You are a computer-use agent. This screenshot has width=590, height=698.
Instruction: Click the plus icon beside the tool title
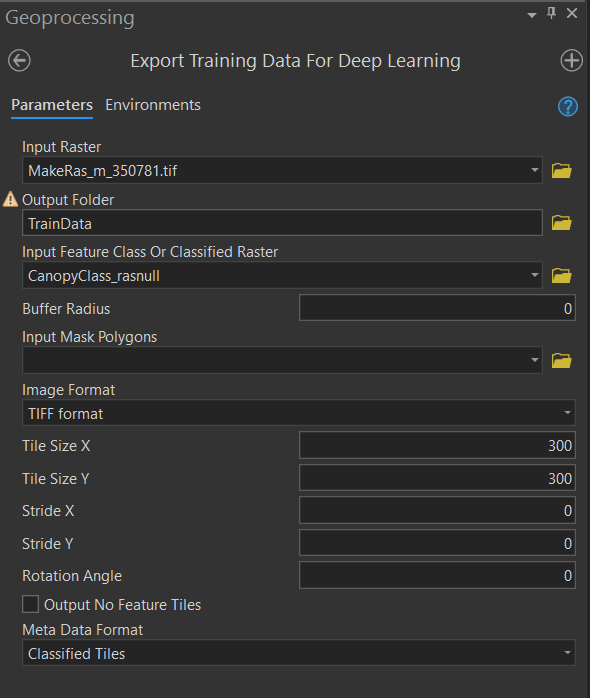click(571, 61)
